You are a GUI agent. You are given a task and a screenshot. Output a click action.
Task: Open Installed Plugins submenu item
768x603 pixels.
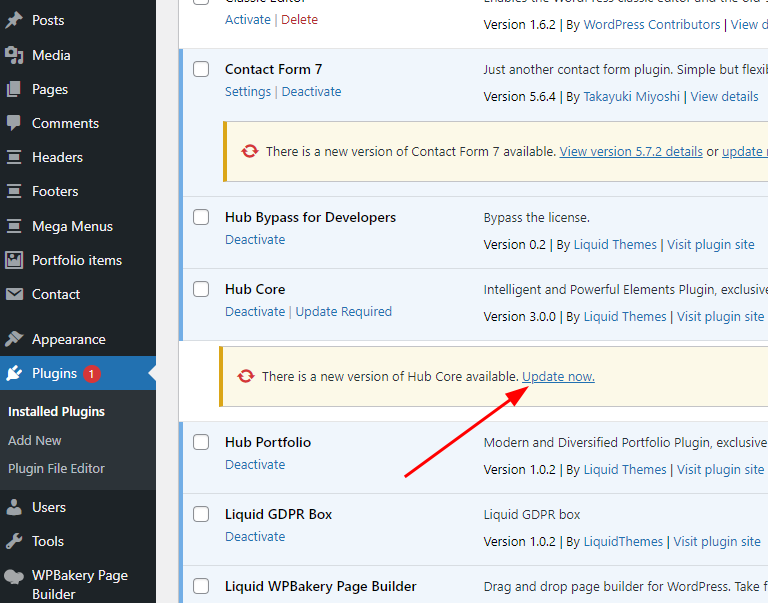point(56,411)
